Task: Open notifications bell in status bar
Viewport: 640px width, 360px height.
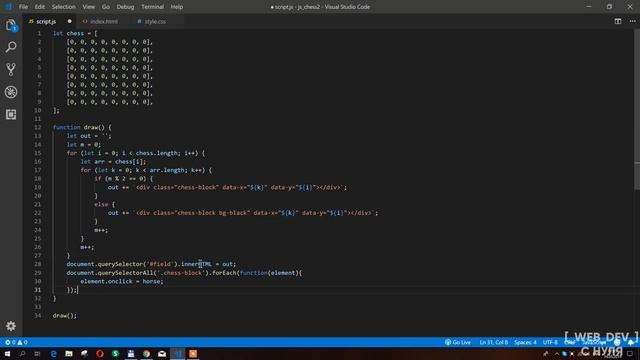Action: click(631, 342)
